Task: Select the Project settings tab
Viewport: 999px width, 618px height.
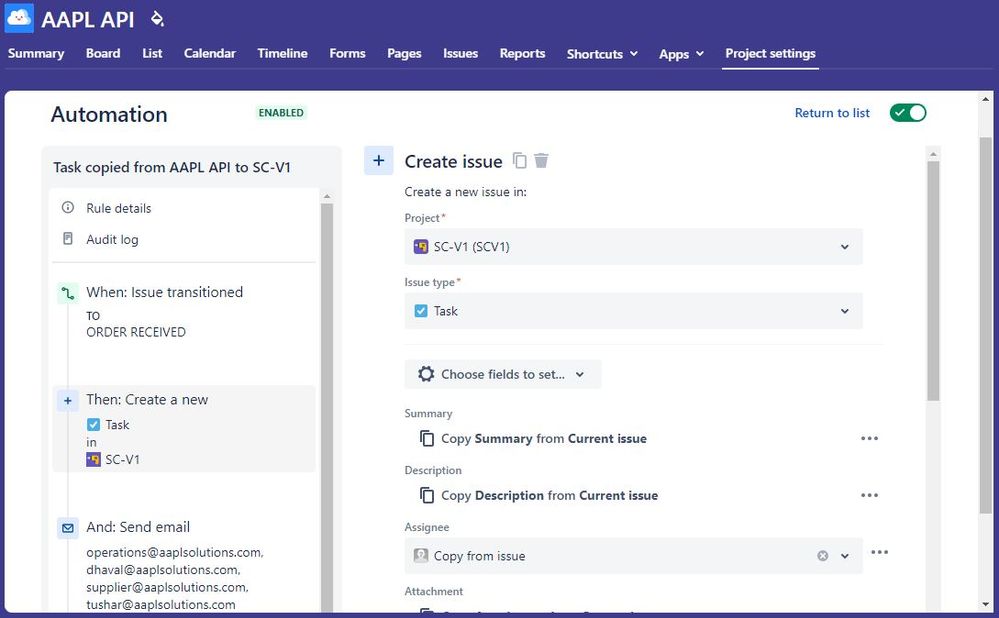Action: [x=770, y=54]
